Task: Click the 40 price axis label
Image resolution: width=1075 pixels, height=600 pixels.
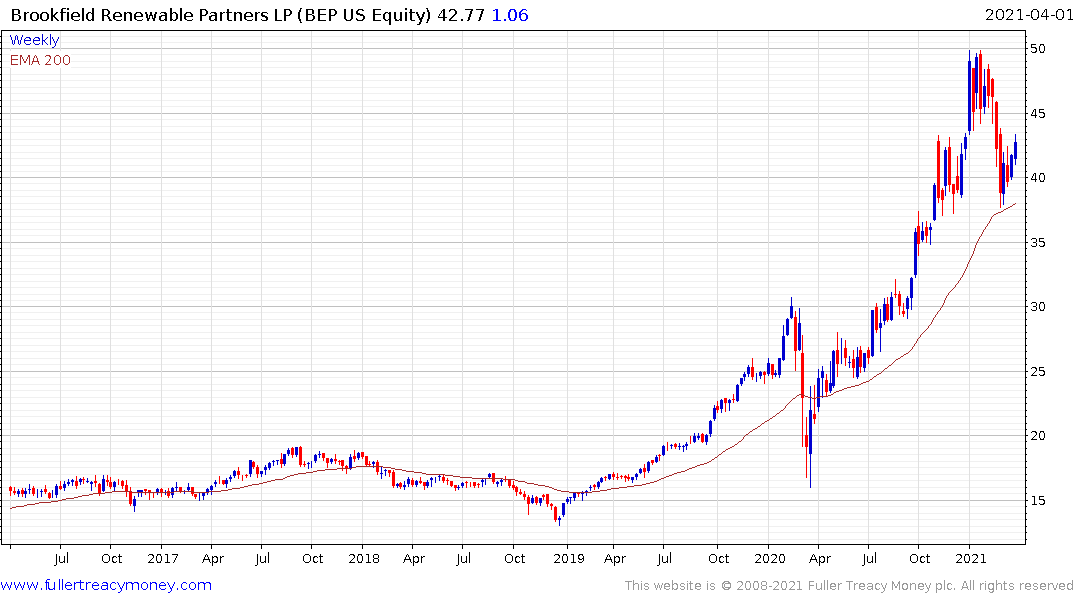Action: pos(1037,178)
